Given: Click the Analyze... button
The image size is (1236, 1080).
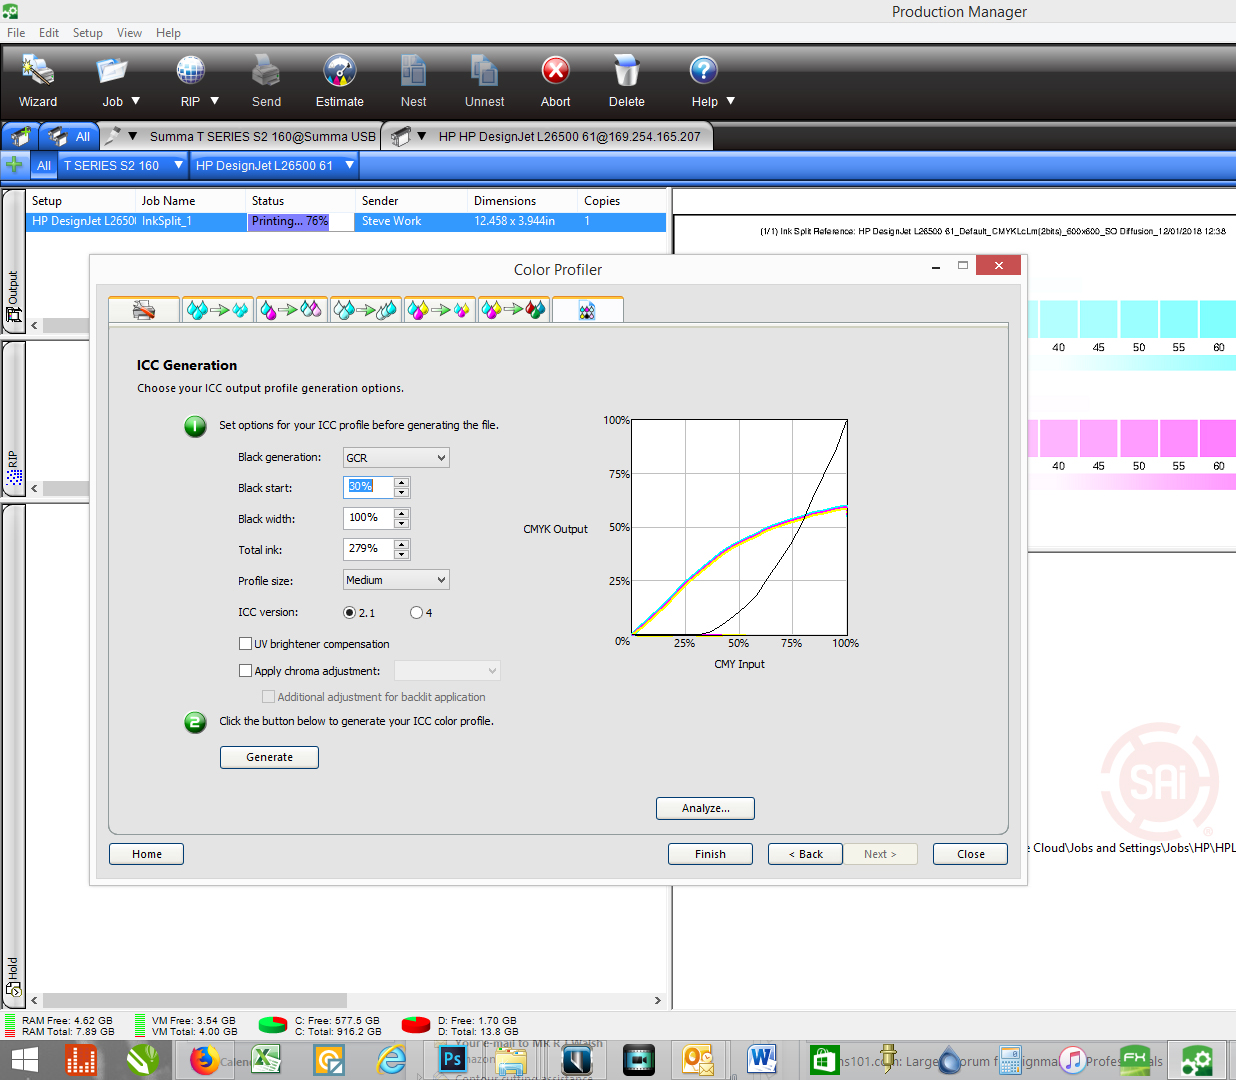Looking at the screenshot, I should coord(705,808).
